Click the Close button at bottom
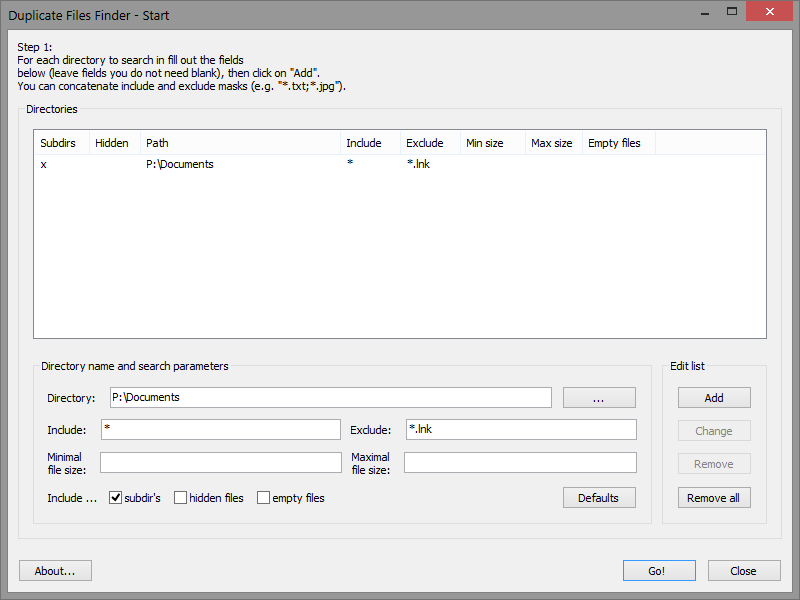800x600 pixels. coord(744,571)
